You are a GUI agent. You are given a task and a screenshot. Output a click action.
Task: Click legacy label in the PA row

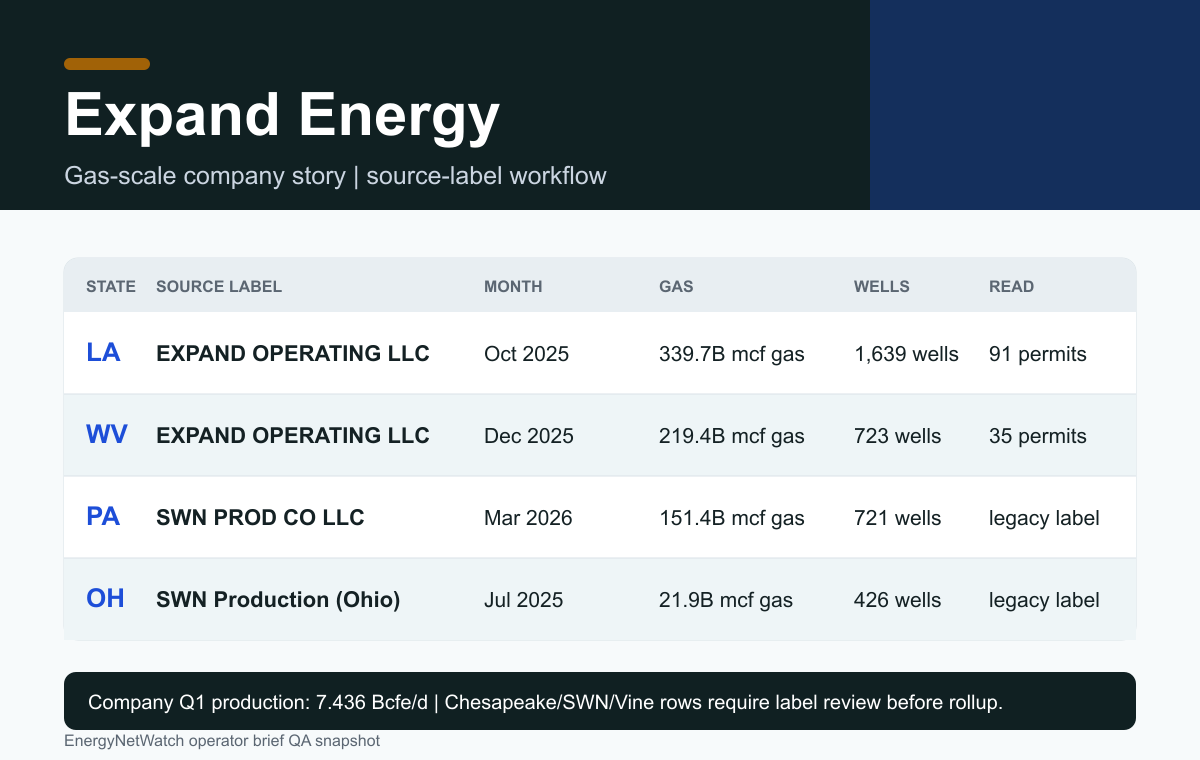(1044, 518)
